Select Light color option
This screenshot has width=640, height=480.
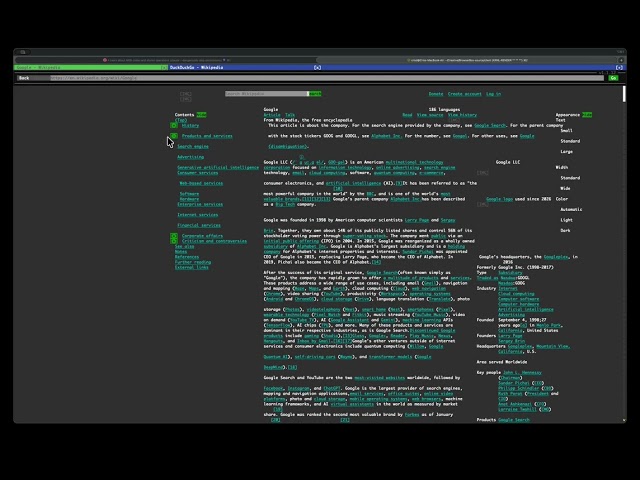coord(567,220)
